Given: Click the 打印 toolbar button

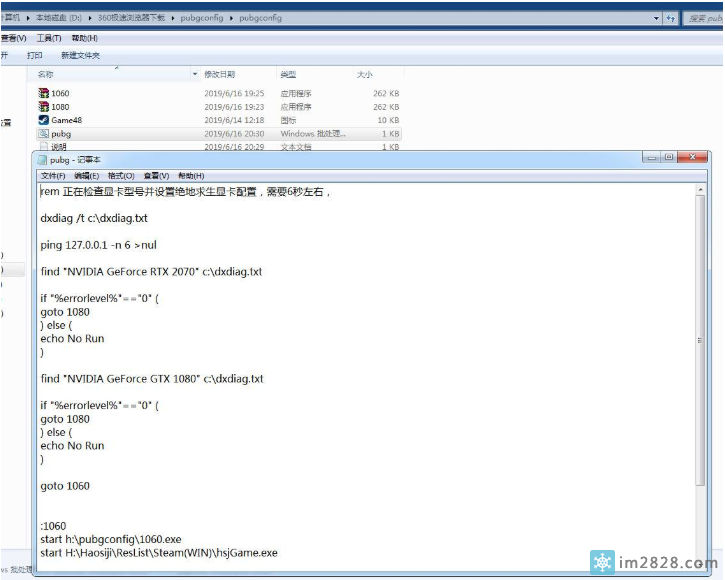Looking at the screenshot, I should coord(35,56).
